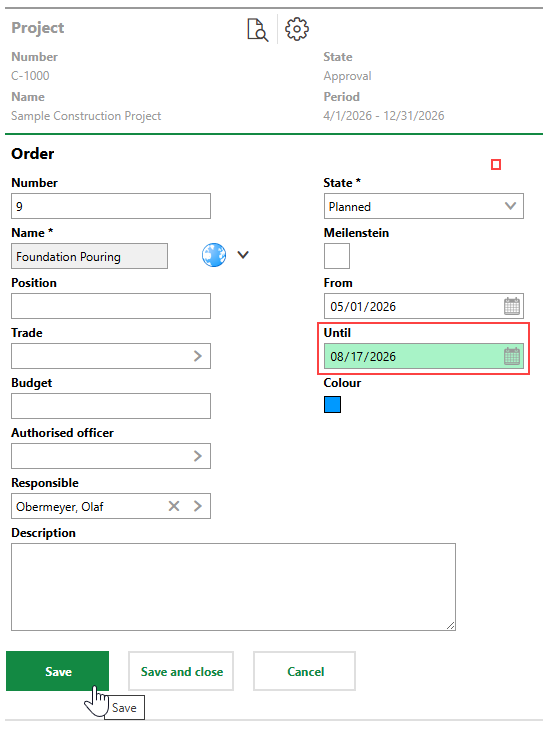This screenshot has width=543, height=729.
Task: Focus the Budget input field
Action: pyautogui.click(x=111, y=406)
